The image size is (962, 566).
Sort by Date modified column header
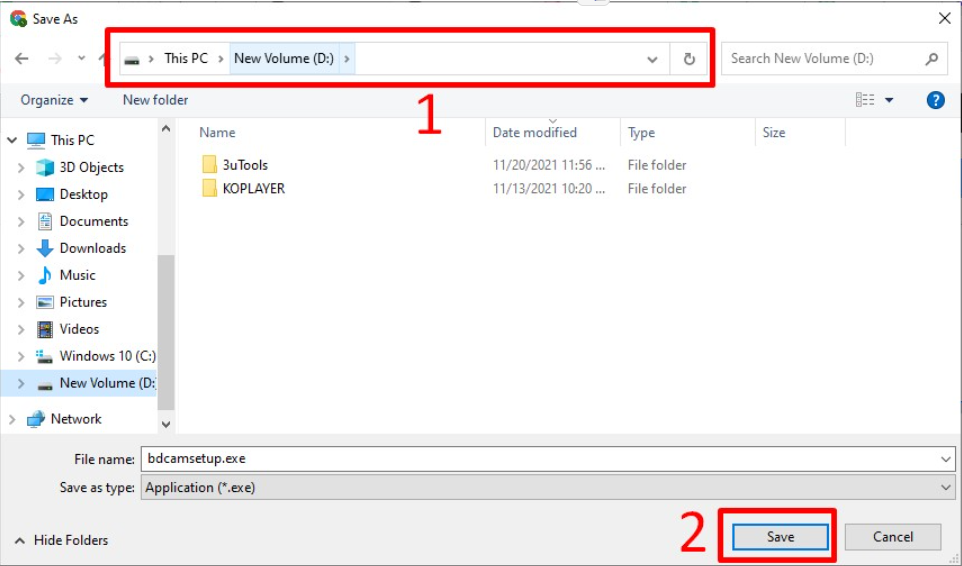click(x=534, y=132)
